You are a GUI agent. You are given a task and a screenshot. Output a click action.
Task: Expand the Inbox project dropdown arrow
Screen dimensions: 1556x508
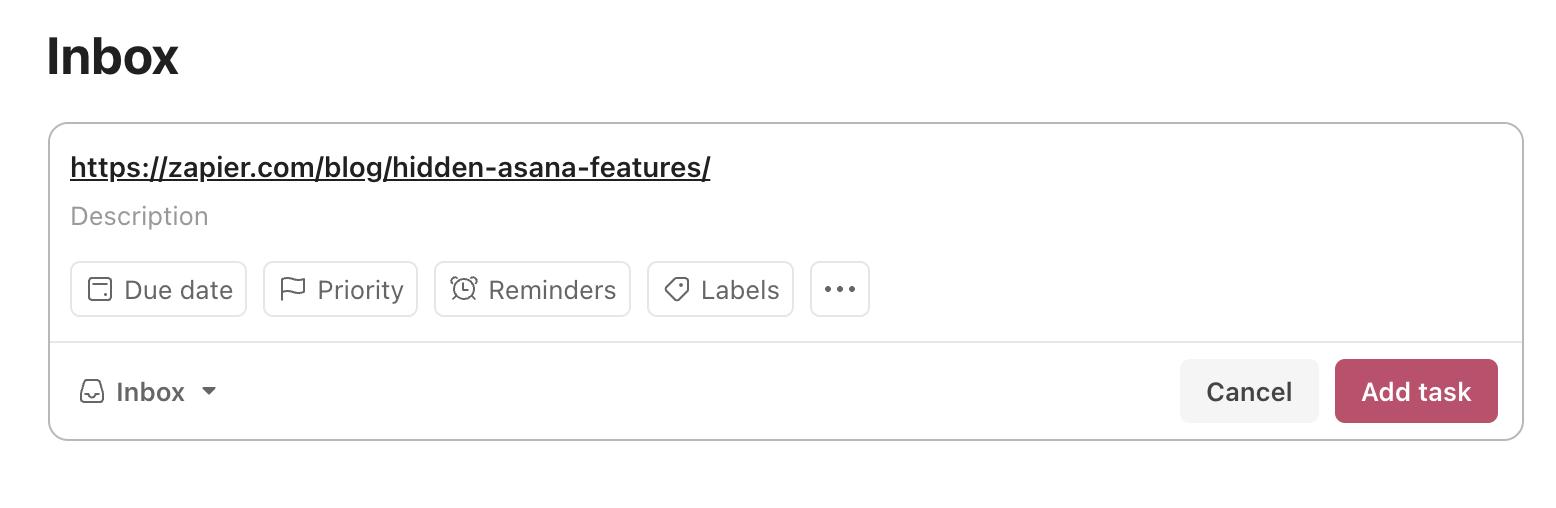tap(209, 391)
